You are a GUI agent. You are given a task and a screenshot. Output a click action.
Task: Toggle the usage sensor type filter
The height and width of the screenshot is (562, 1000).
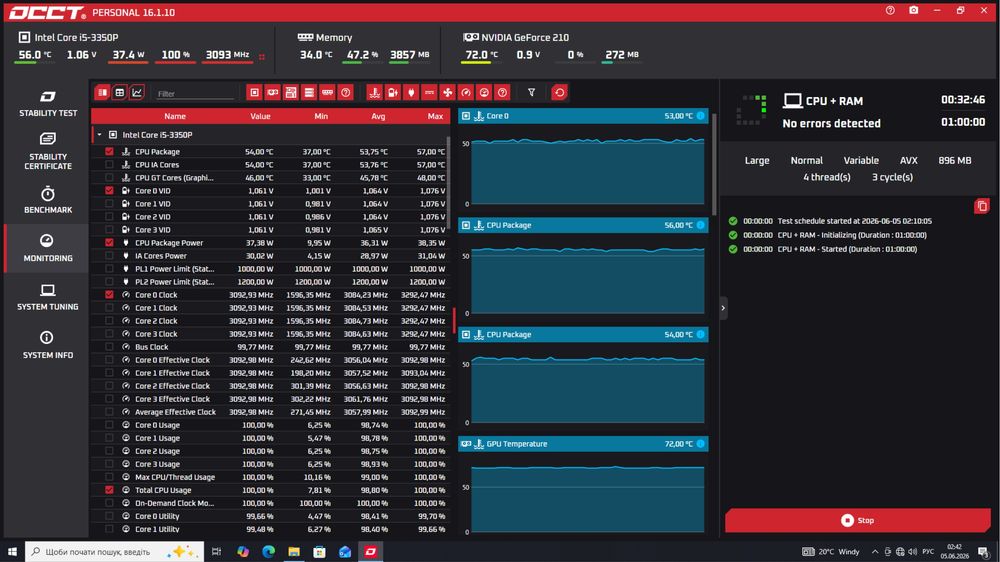(484, 92)
